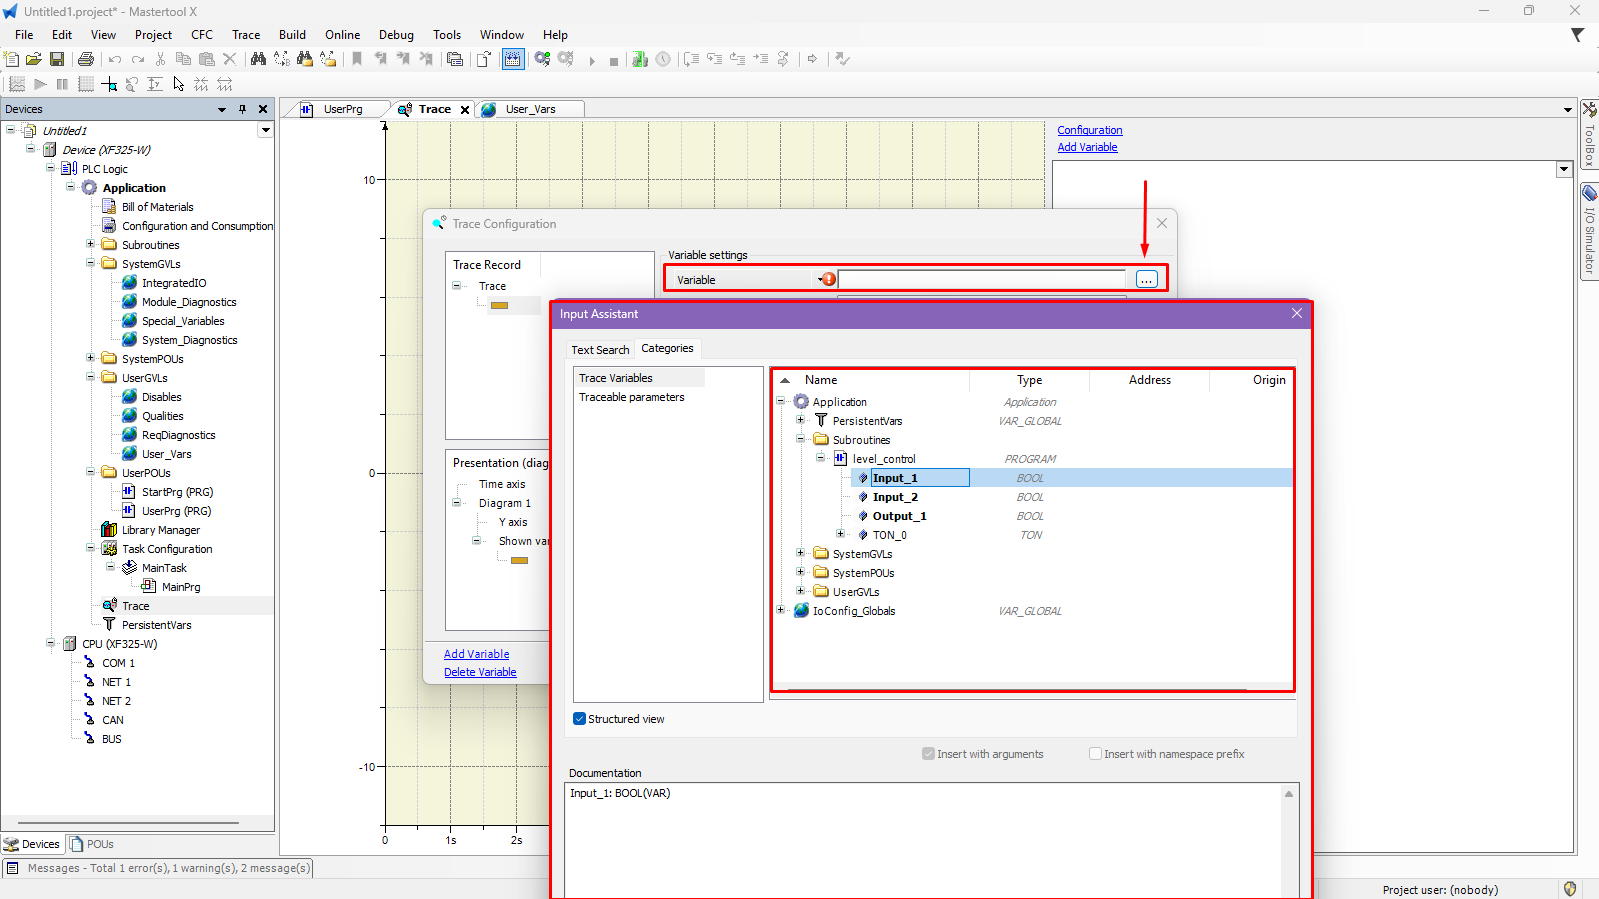Screen dimensions: 1599x899
Task: Click the Configuration link
Action: [1089, 130]
